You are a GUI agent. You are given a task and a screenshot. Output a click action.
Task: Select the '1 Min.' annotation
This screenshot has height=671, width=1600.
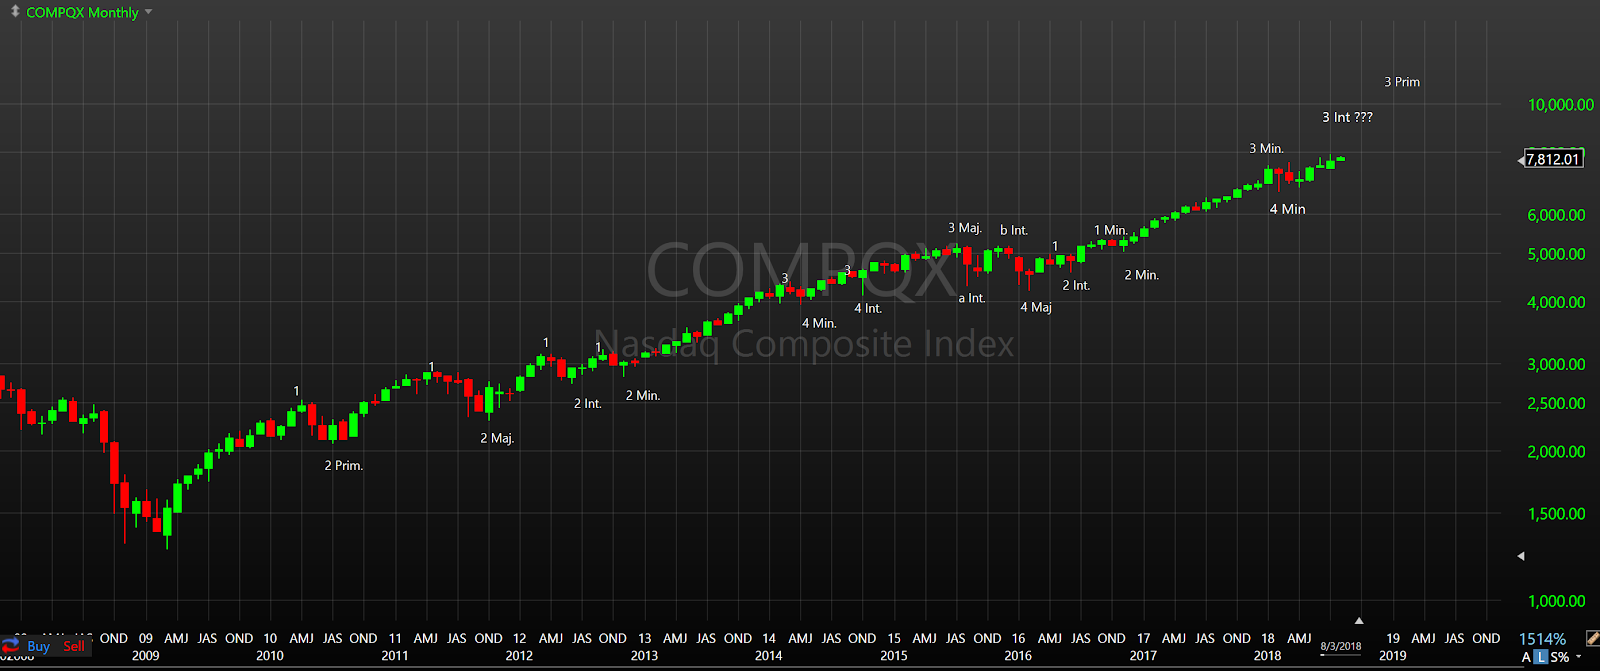(x=1111, y=230)
